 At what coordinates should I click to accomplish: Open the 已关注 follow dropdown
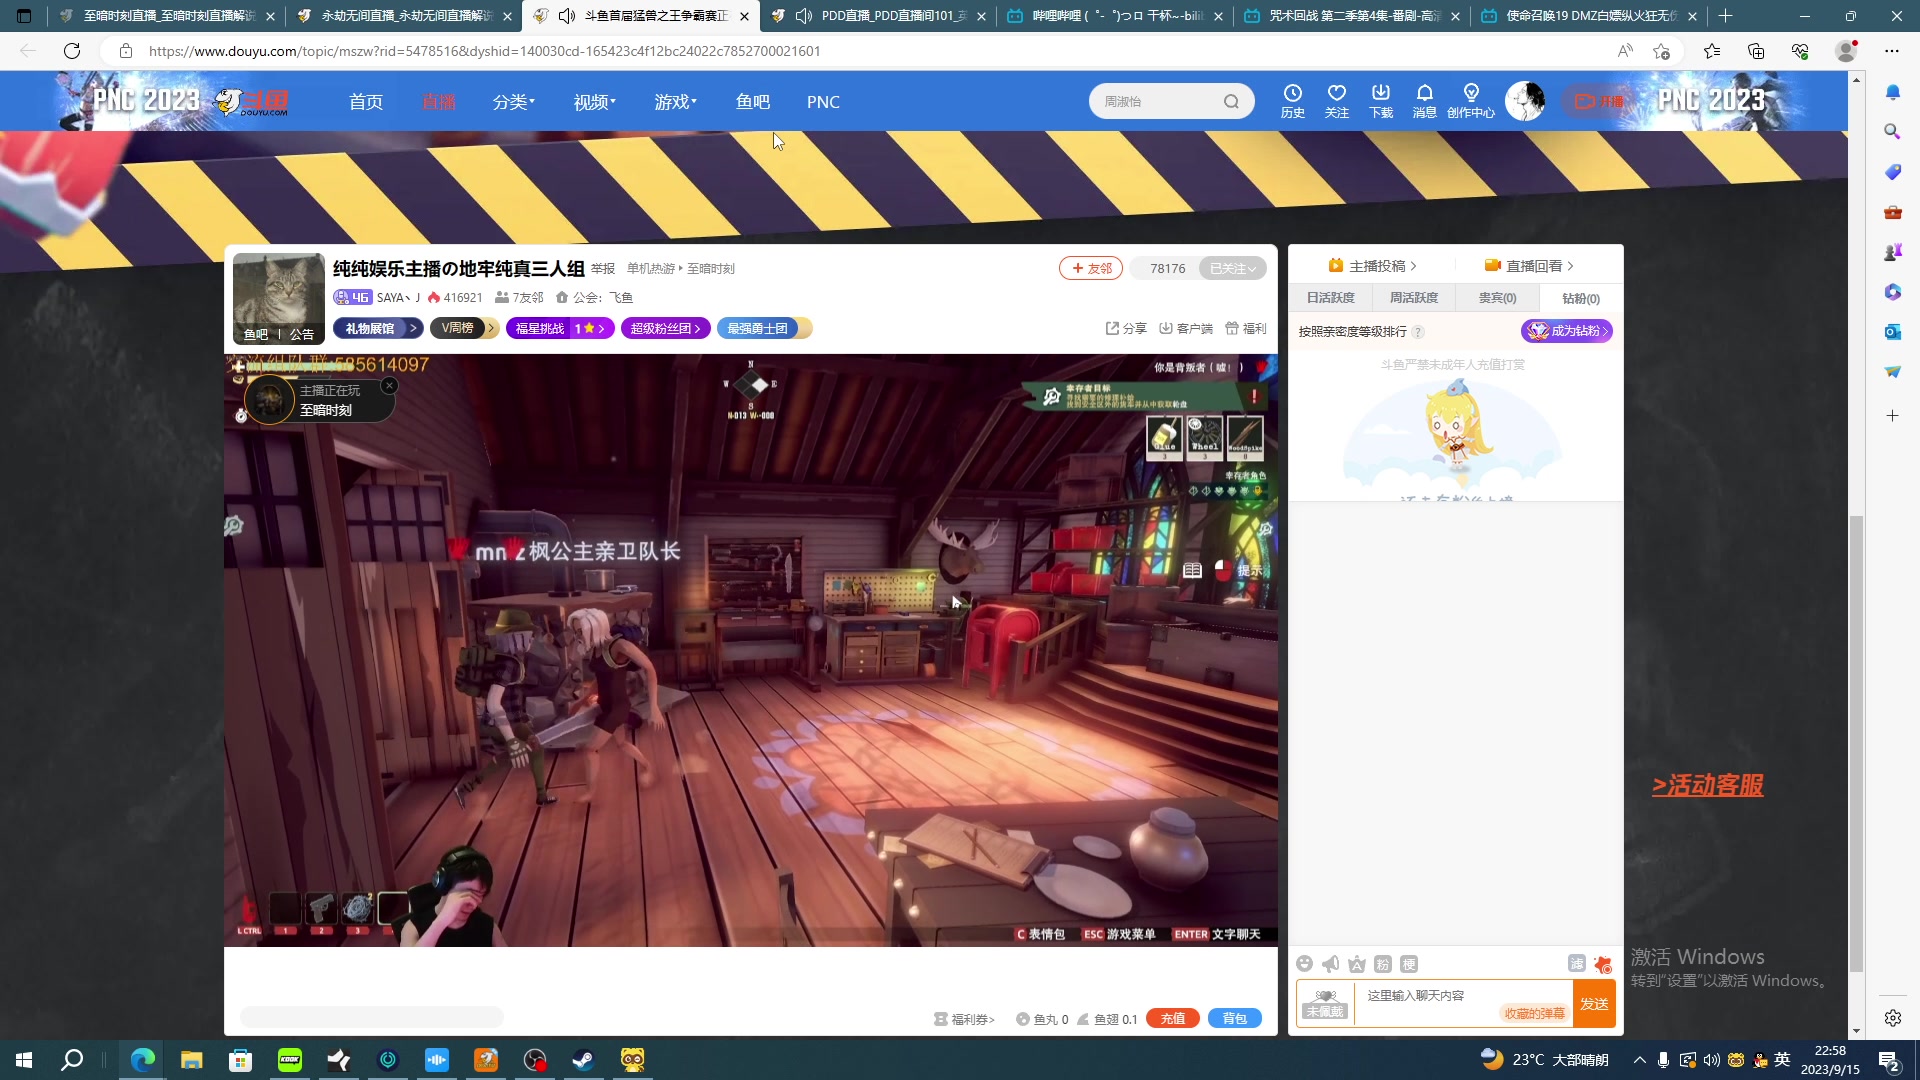[1232, 268]
